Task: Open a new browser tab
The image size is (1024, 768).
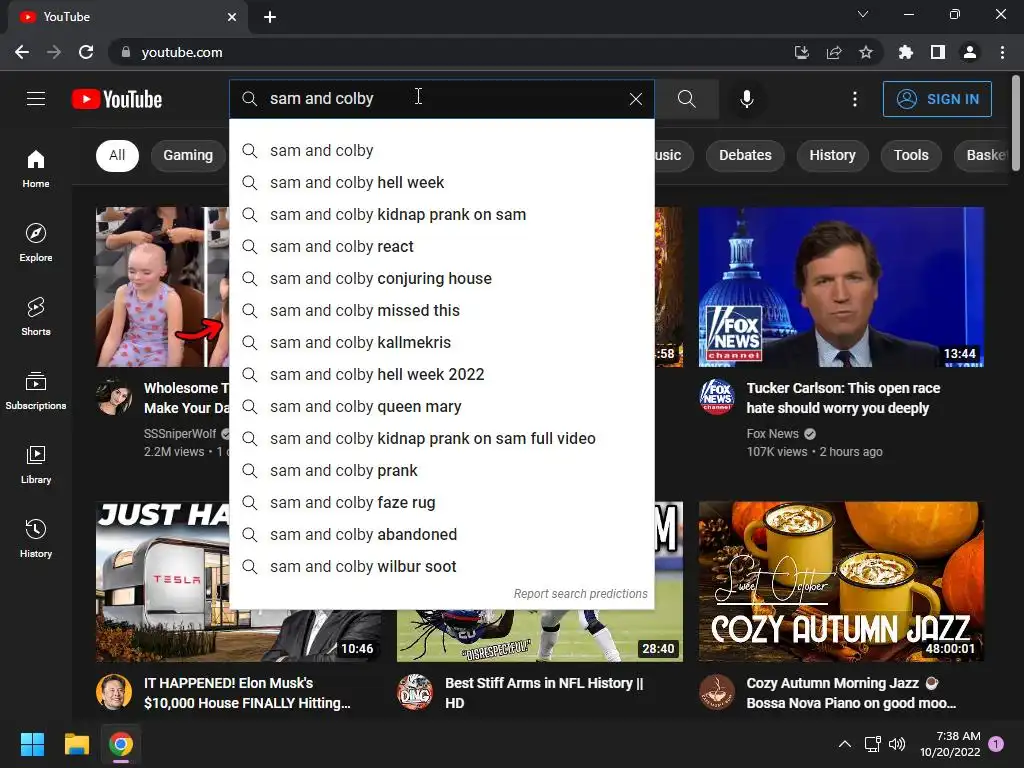Action: [270, 17]
